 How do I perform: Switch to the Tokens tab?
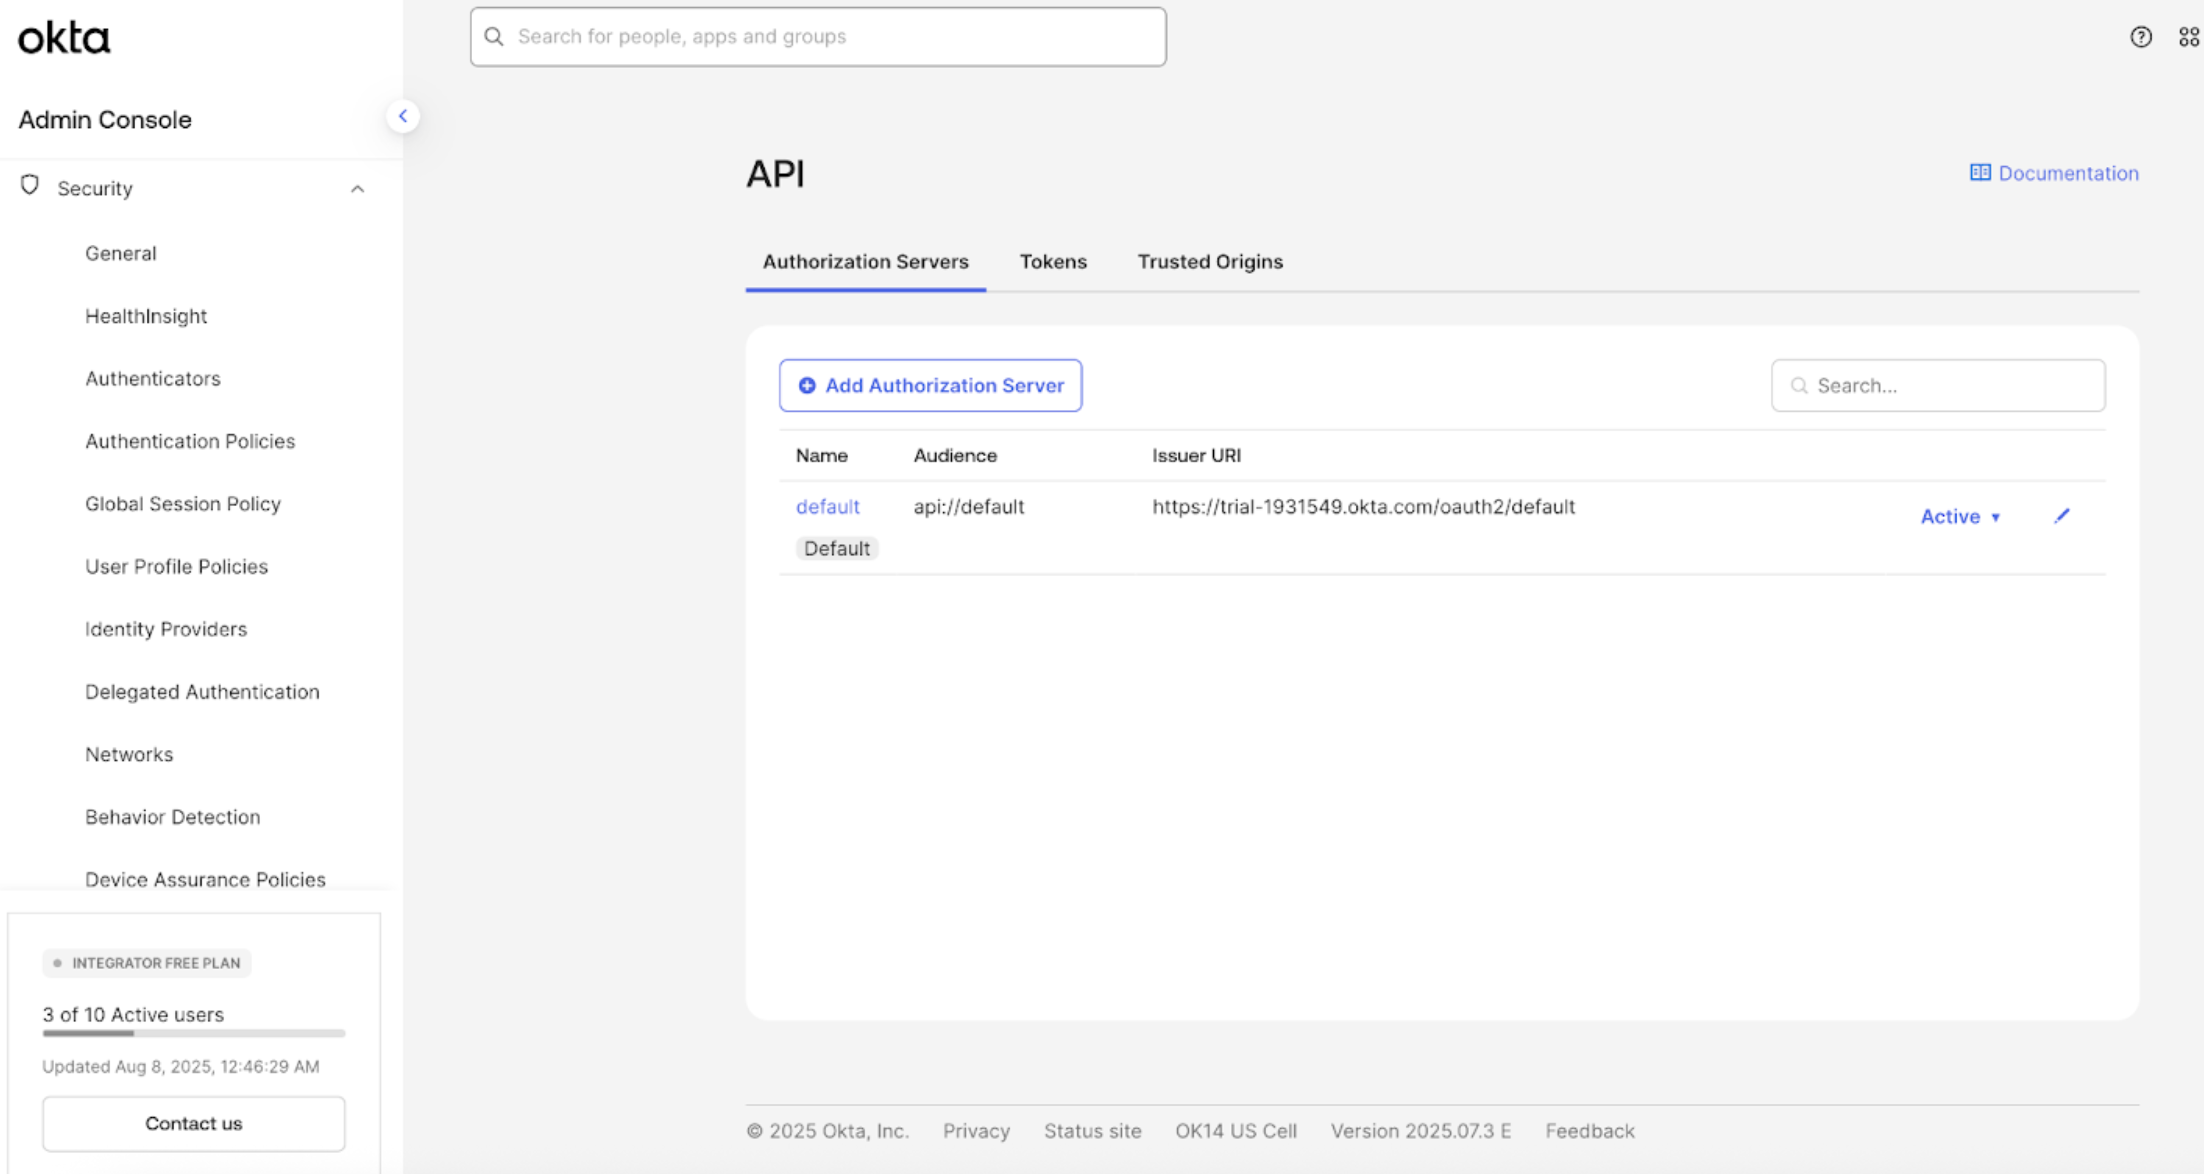click(1053, 262)
